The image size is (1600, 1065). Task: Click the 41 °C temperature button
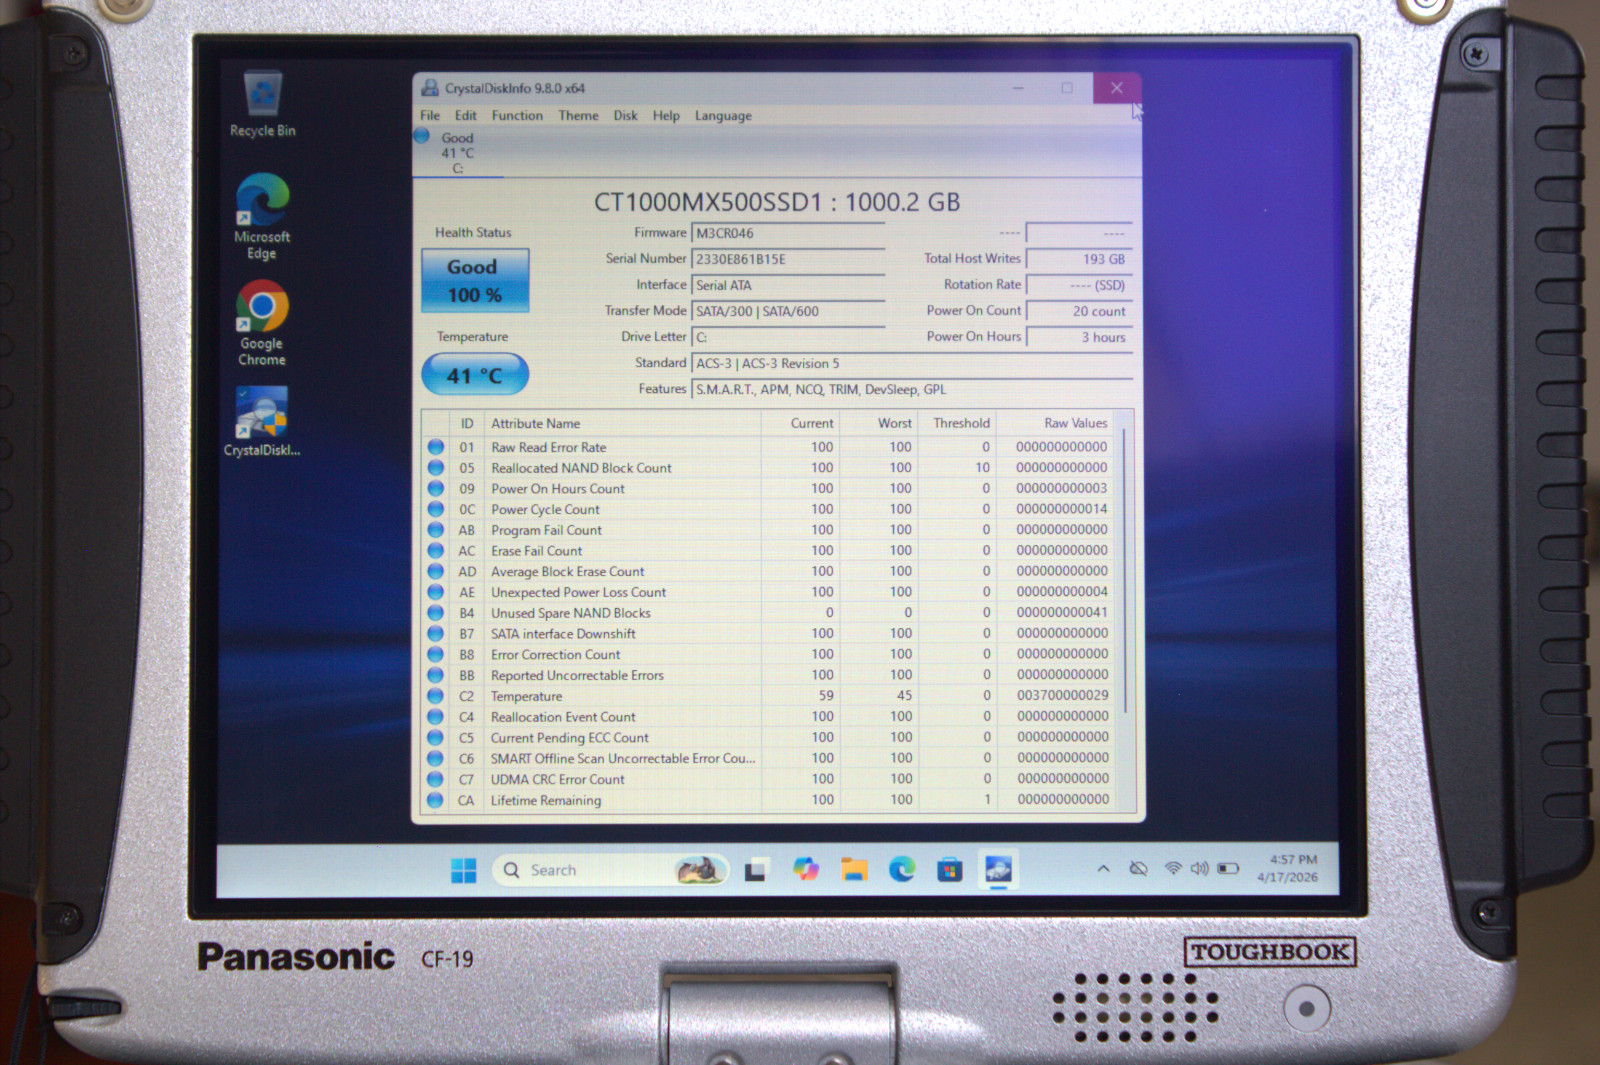pyautogui.click(x=475, y=375)
